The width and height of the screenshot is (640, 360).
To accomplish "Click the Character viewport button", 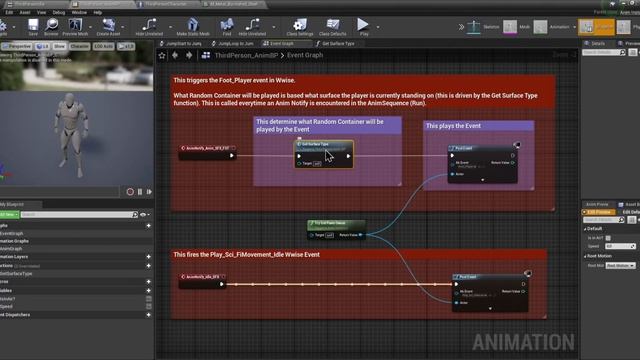I will pos(79,46).
